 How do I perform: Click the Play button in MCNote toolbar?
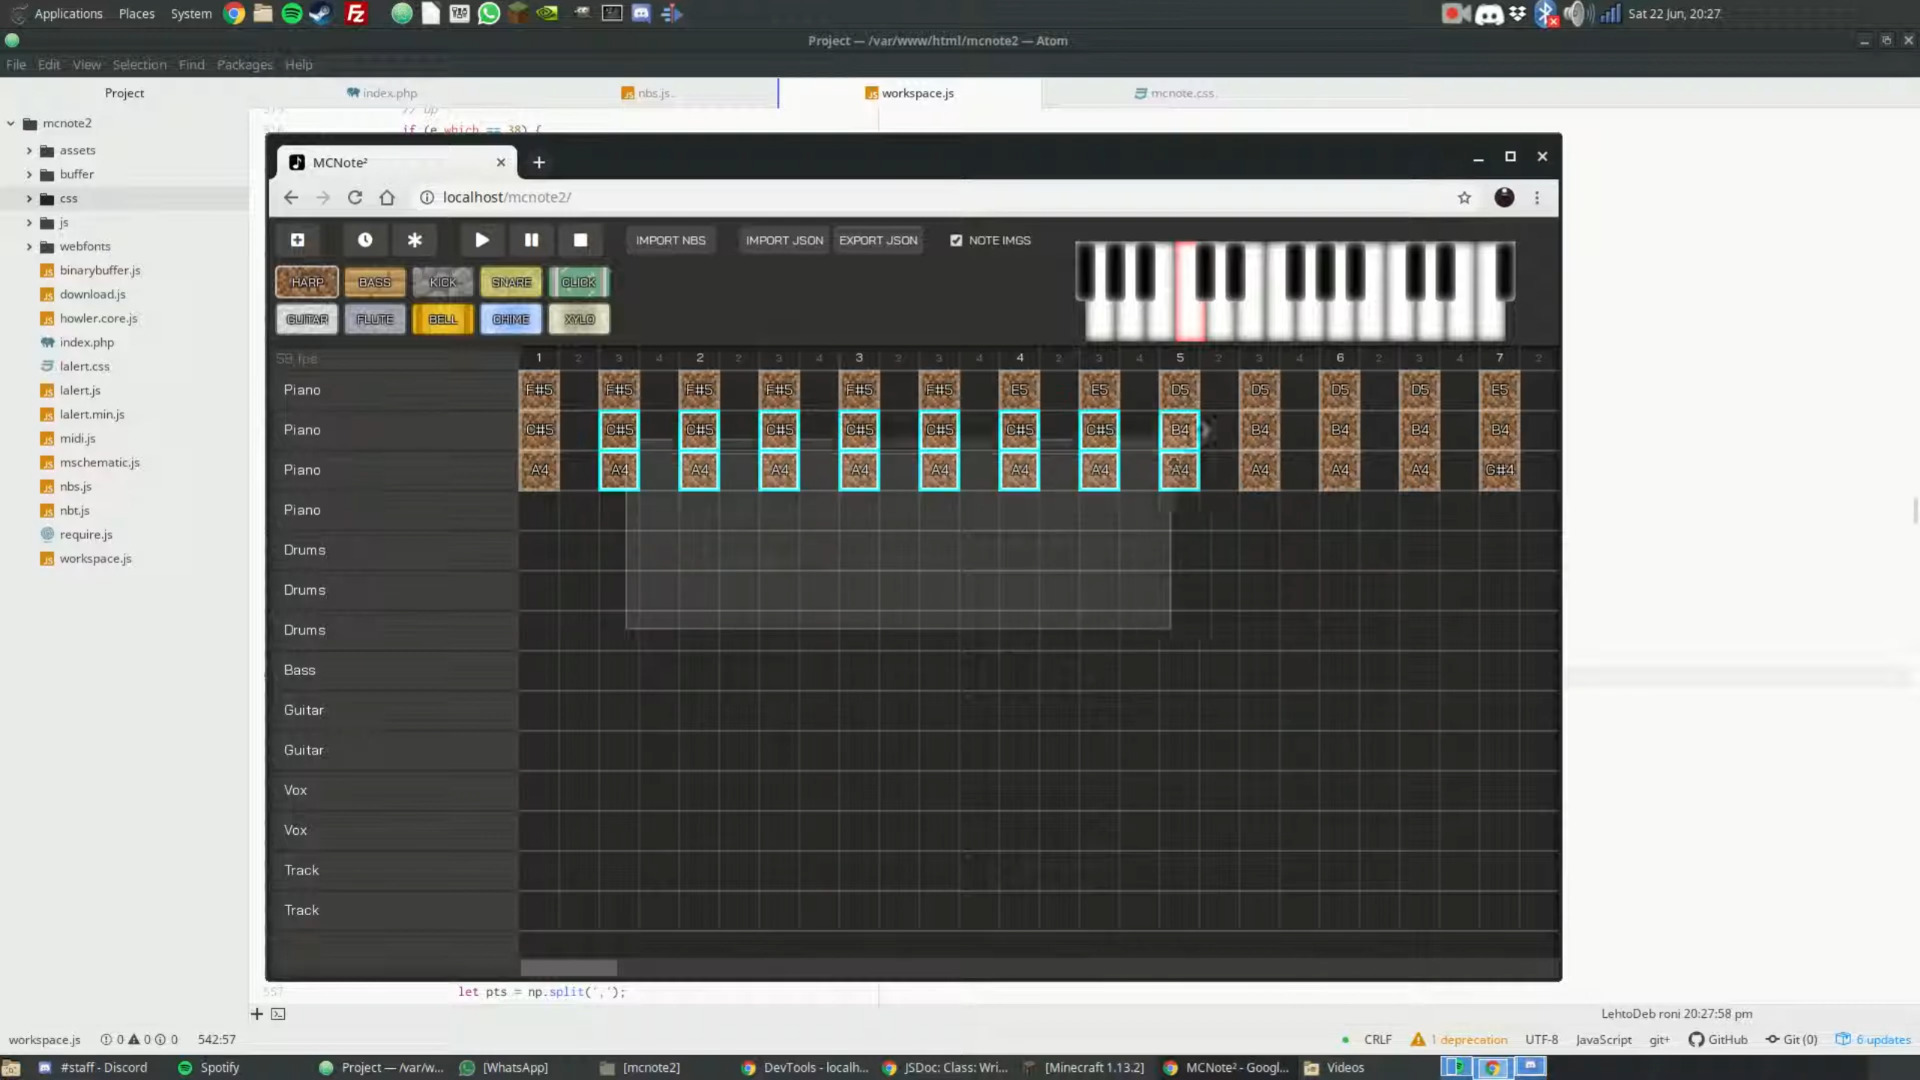(x=481, y=240)
